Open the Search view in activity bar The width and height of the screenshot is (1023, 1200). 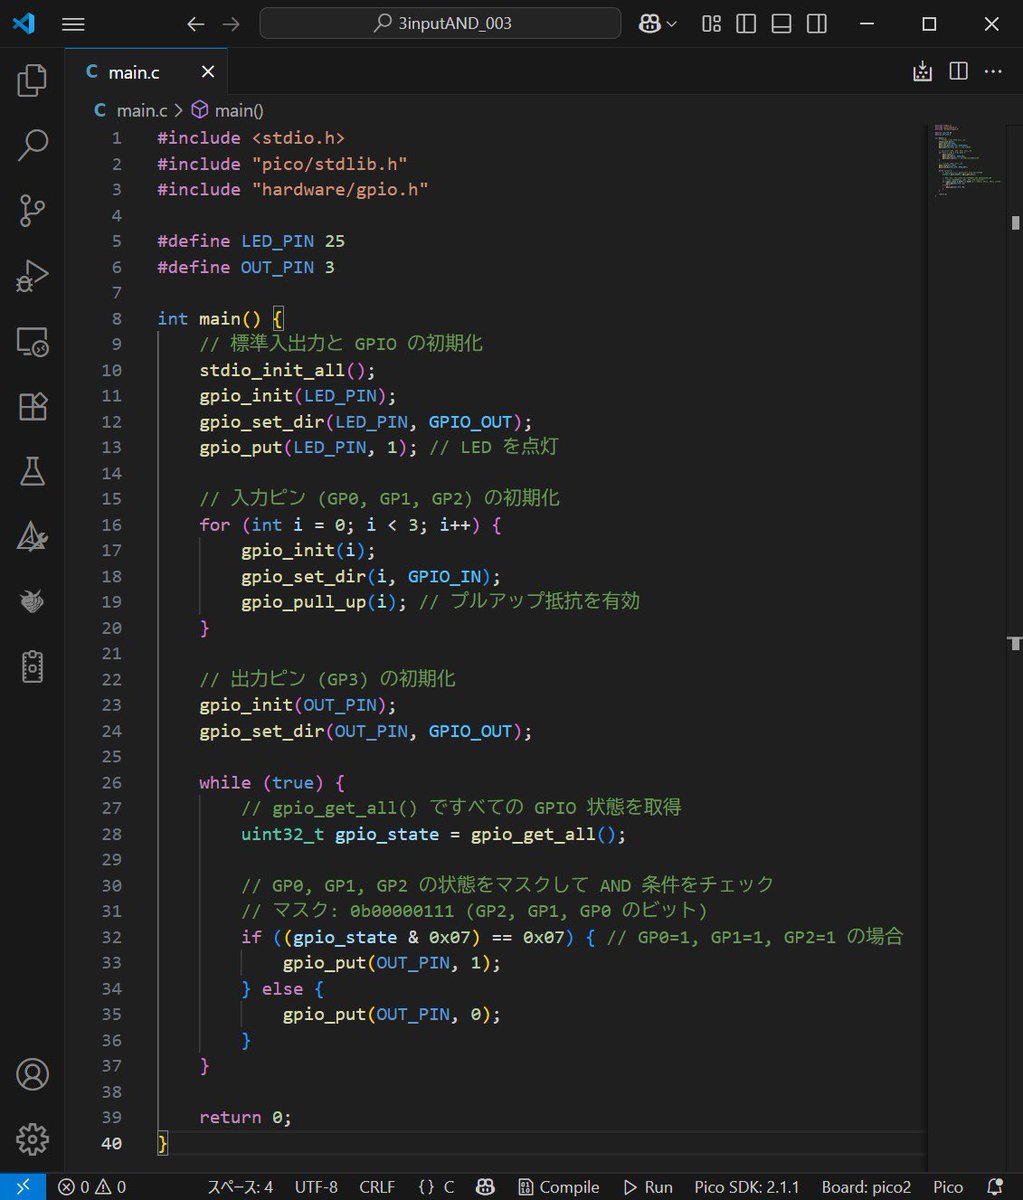(32, 146)
